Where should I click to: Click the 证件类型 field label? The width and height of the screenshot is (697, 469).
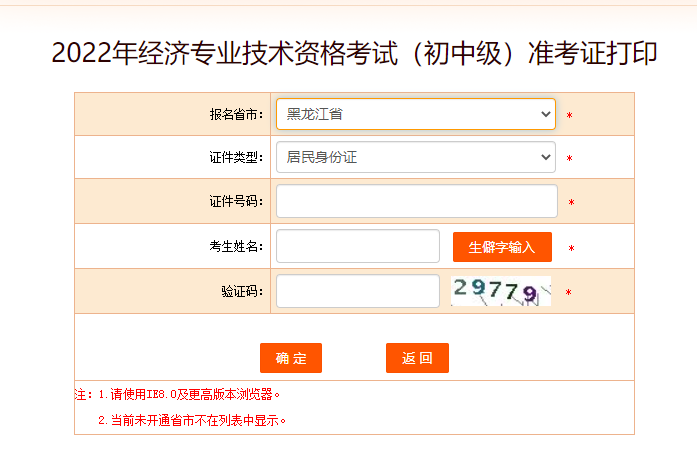(x=236, y=157)
